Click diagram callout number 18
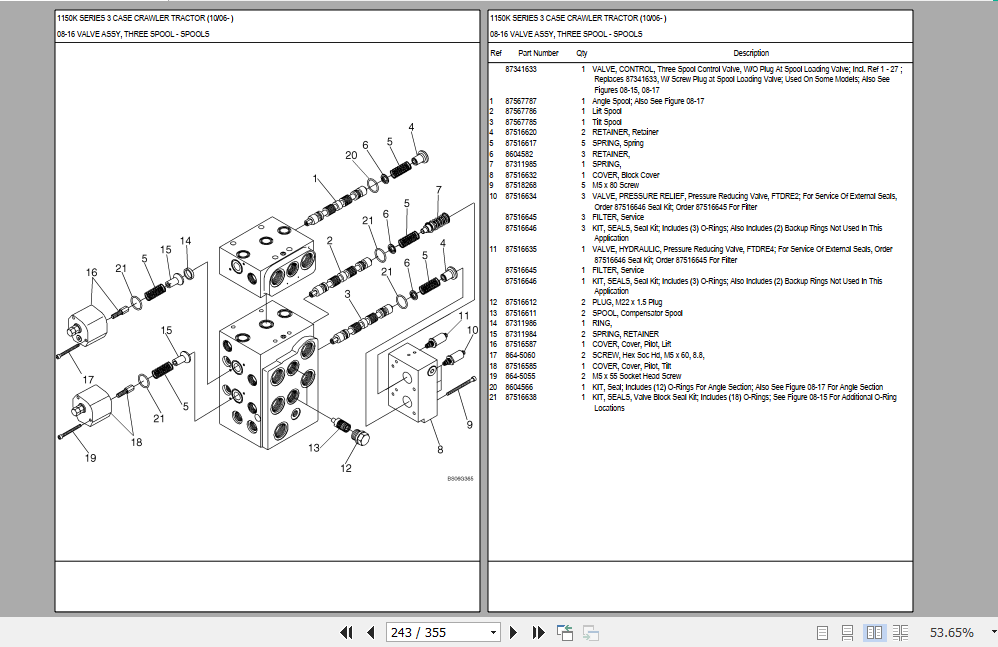 tap(136, 442)
